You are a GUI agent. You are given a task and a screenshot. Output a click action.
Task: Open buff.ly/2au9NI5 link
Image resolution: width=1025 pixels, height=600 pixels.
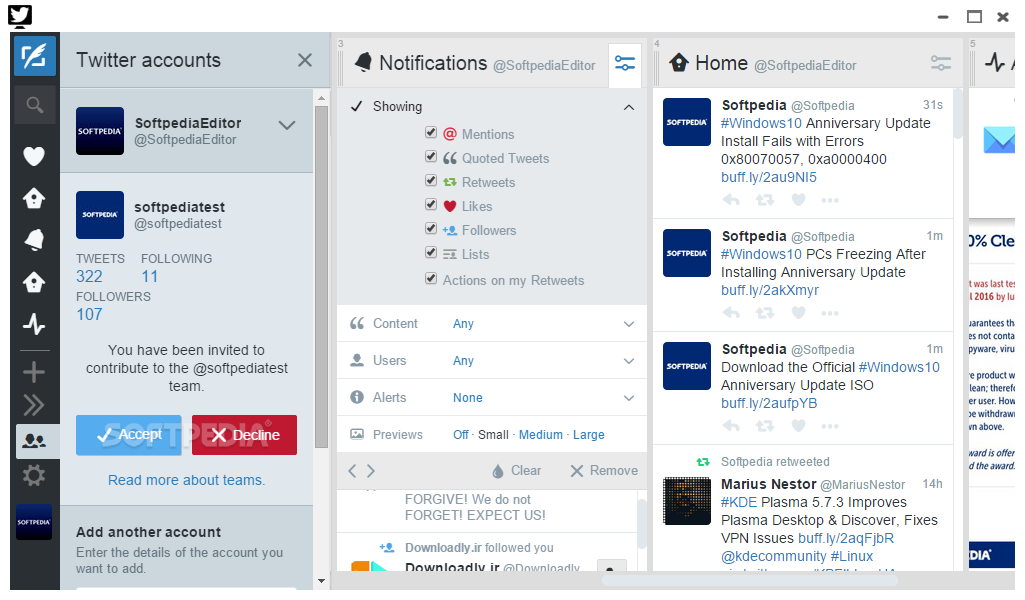(x=769, y=177)
